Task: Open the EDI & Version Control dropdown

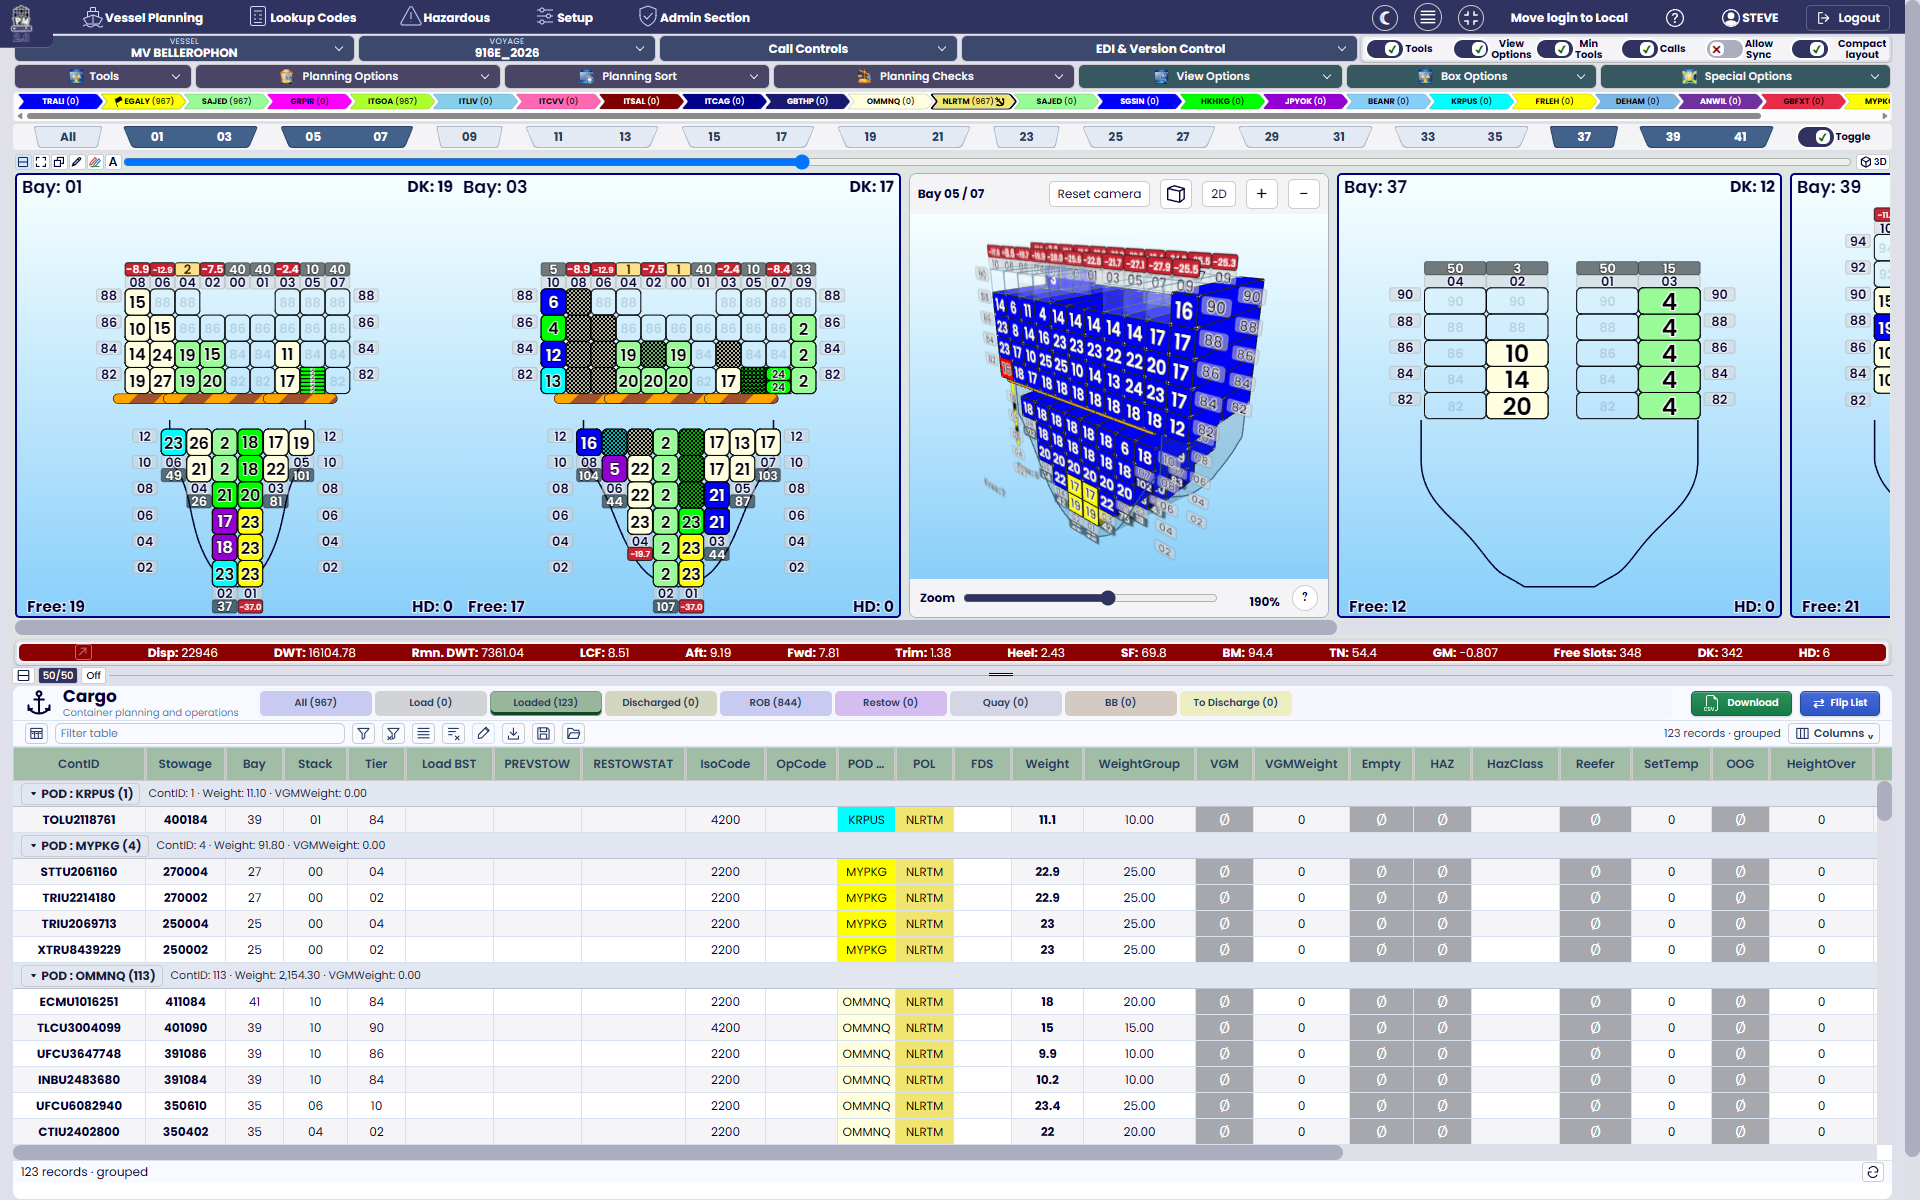Action: (x=1159, y=48)
